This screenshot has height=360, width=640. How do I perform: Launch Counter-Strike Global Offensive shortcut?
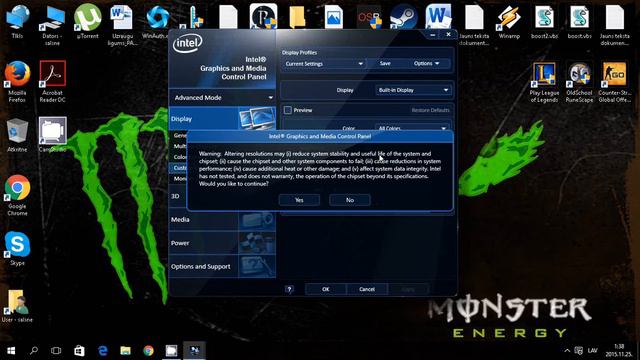(x=614, y=82)
